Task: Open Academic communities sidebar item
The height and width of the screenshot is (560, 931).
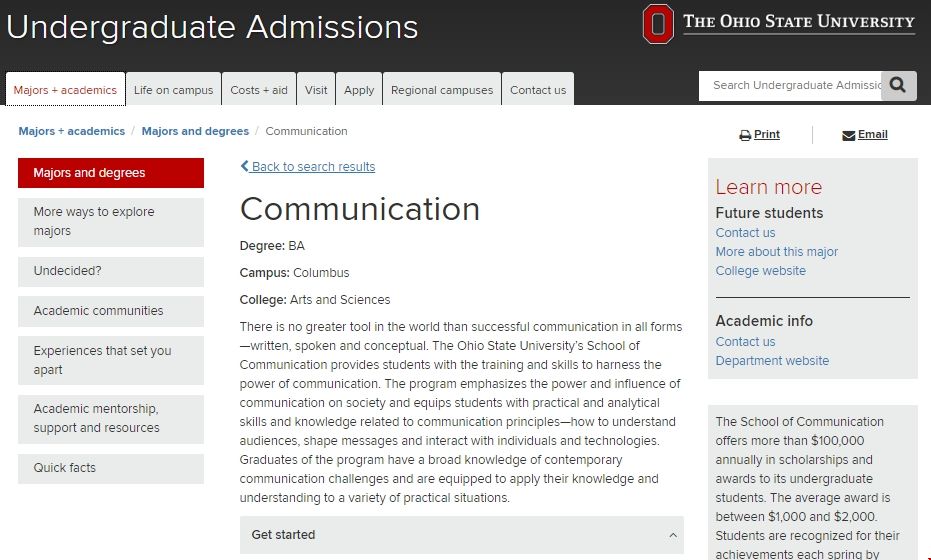Action: point(111,311)
